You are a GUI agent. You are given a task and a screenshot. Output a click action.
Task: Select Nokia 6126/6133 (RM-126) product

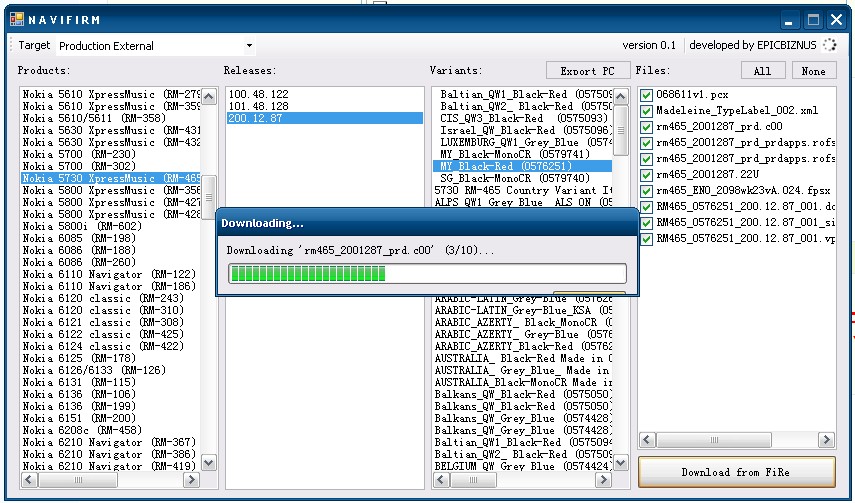[111, 370]
